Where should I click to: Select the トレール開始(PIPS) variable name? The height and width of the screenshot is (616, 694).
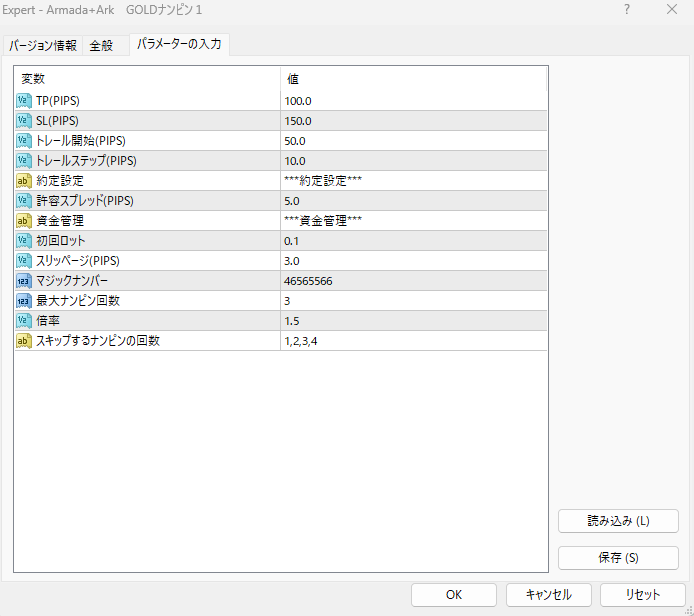tap(81, 141)
